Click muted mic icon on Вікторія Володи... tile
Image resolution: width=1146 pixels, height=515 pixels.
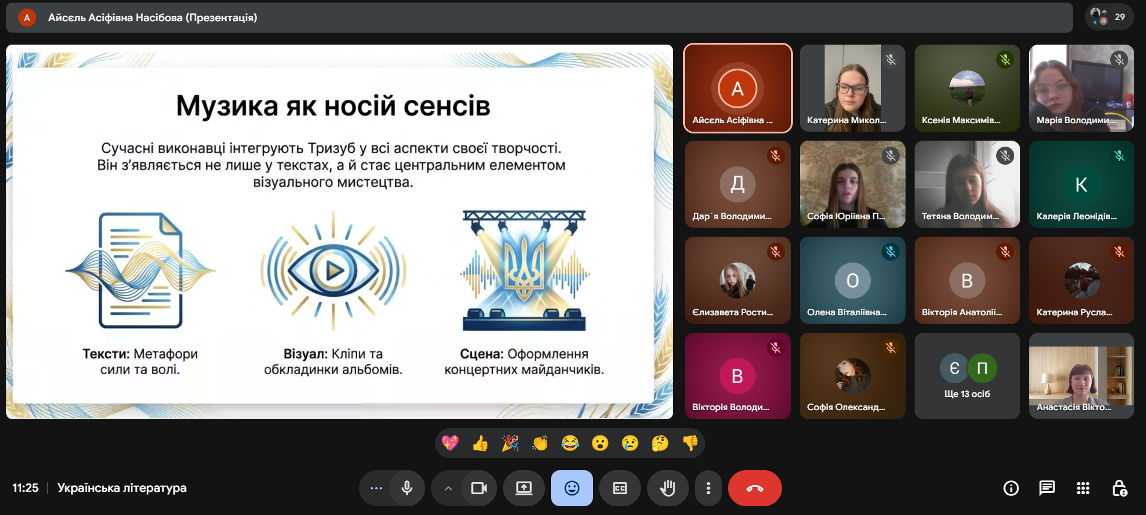[x=775, y=348]
